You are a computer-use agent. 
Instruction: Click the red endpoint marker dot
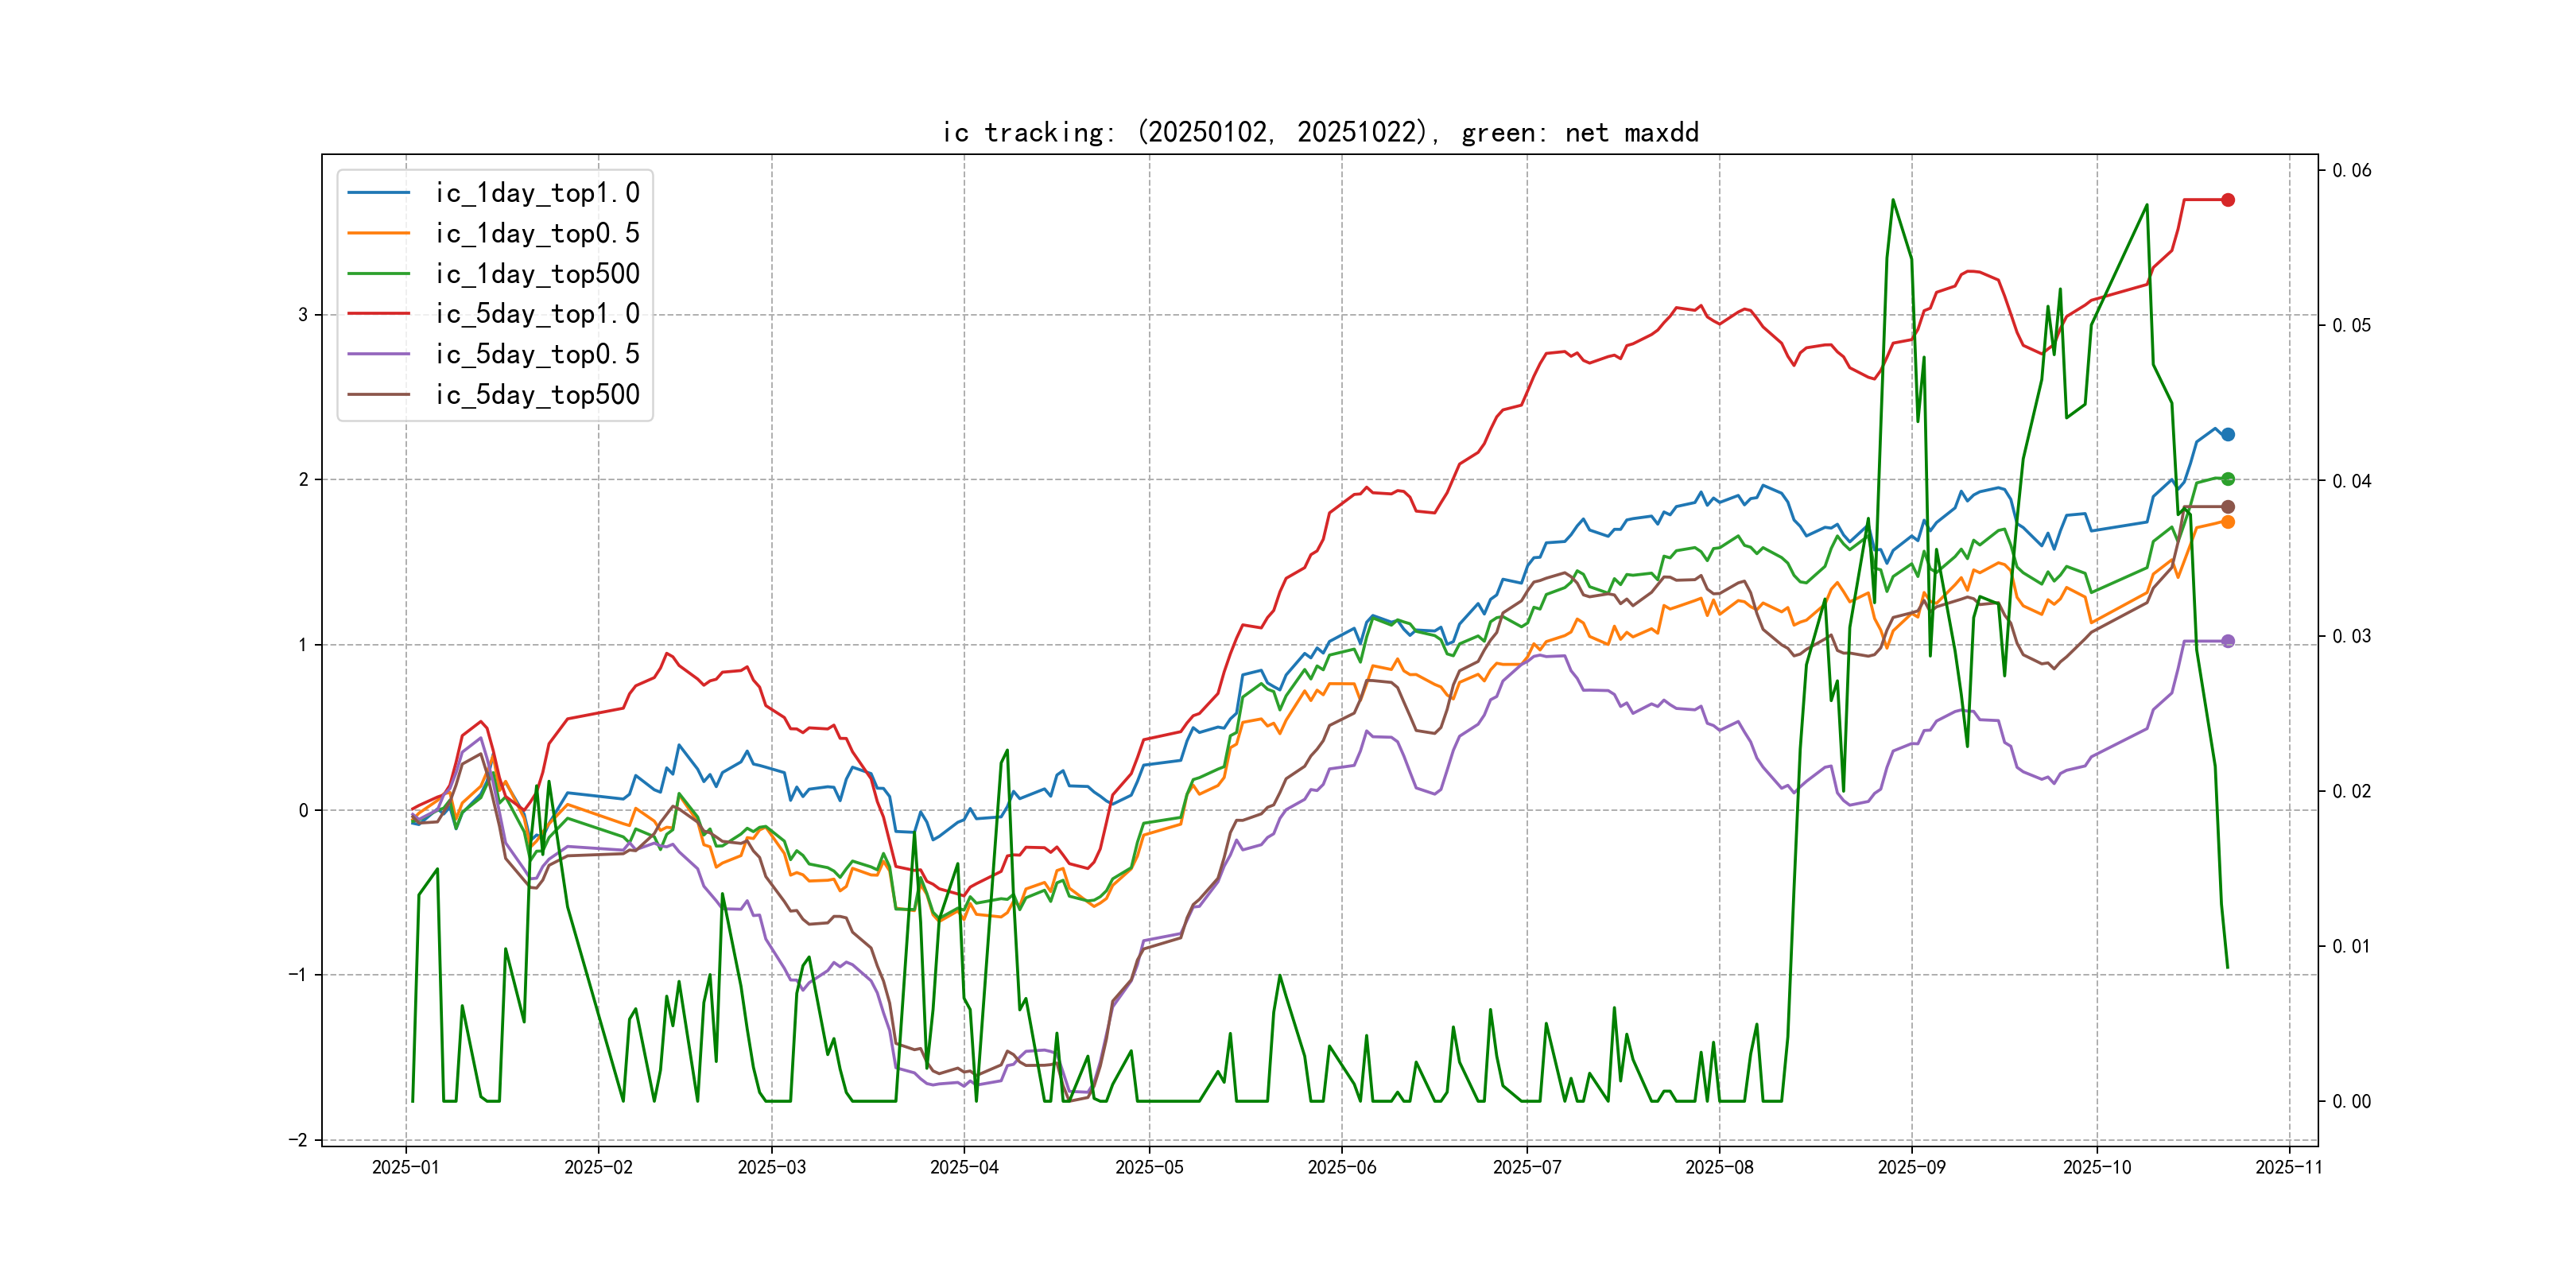(x=2227, y=200)
